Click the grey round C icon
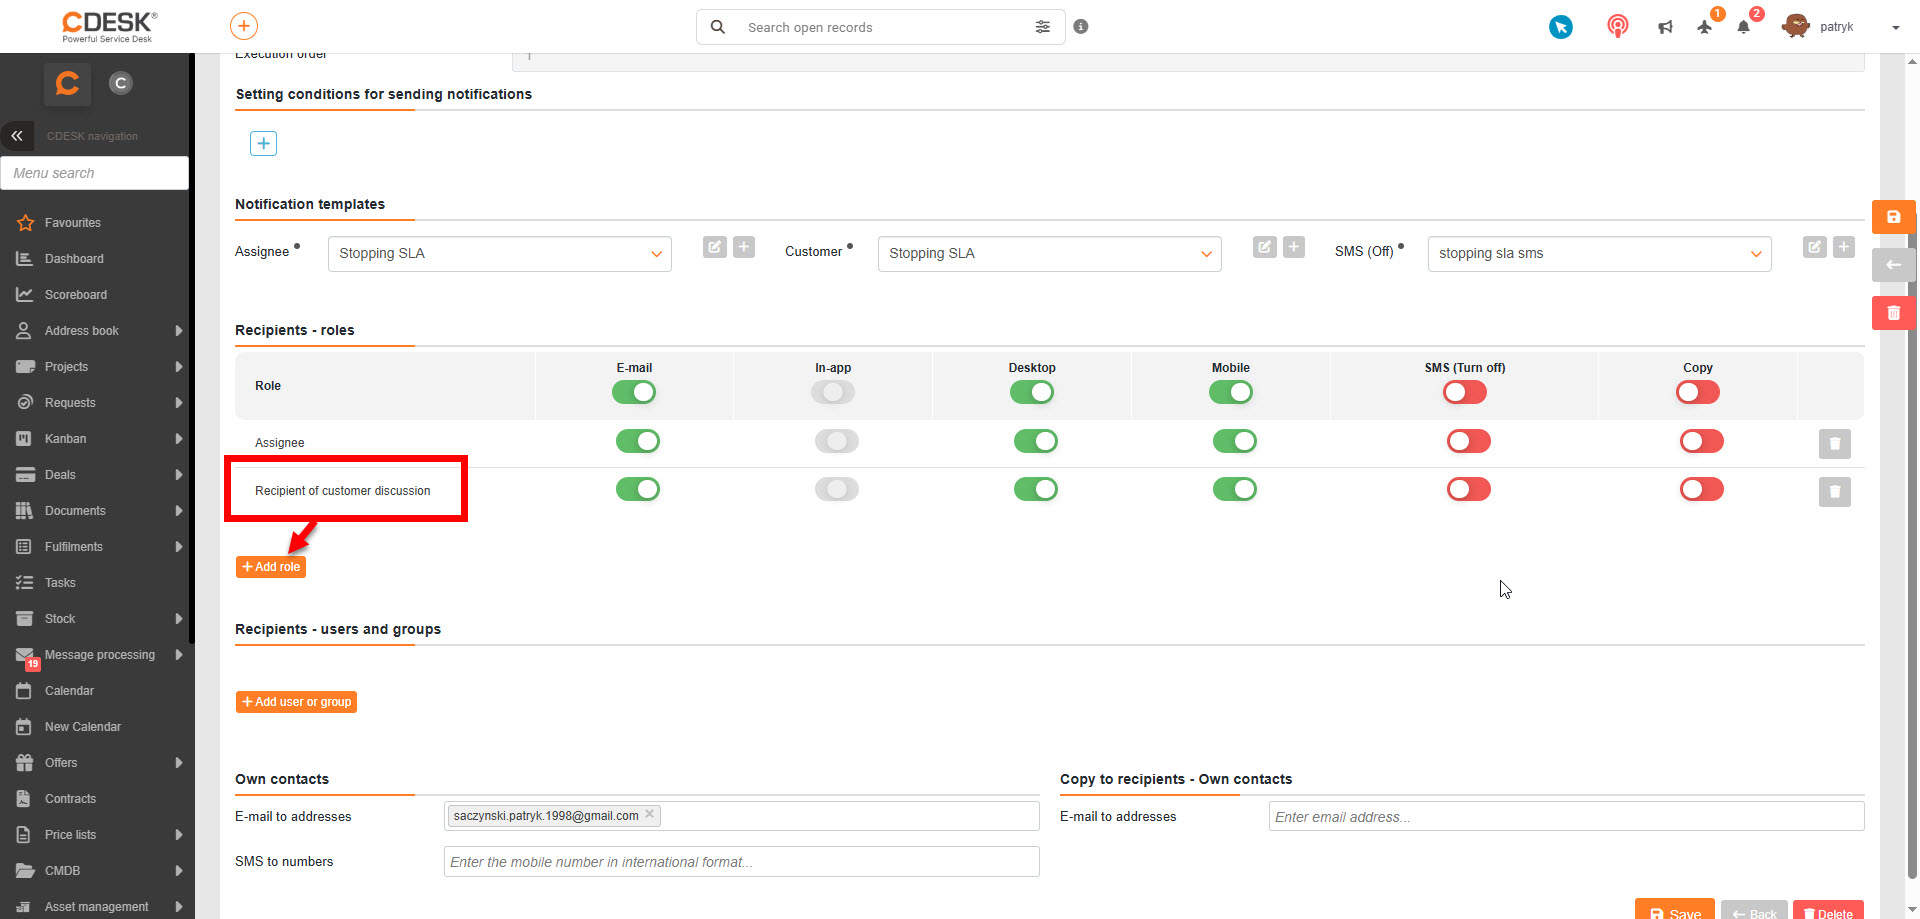The image size is (1920, 919). tap(121, 83)
